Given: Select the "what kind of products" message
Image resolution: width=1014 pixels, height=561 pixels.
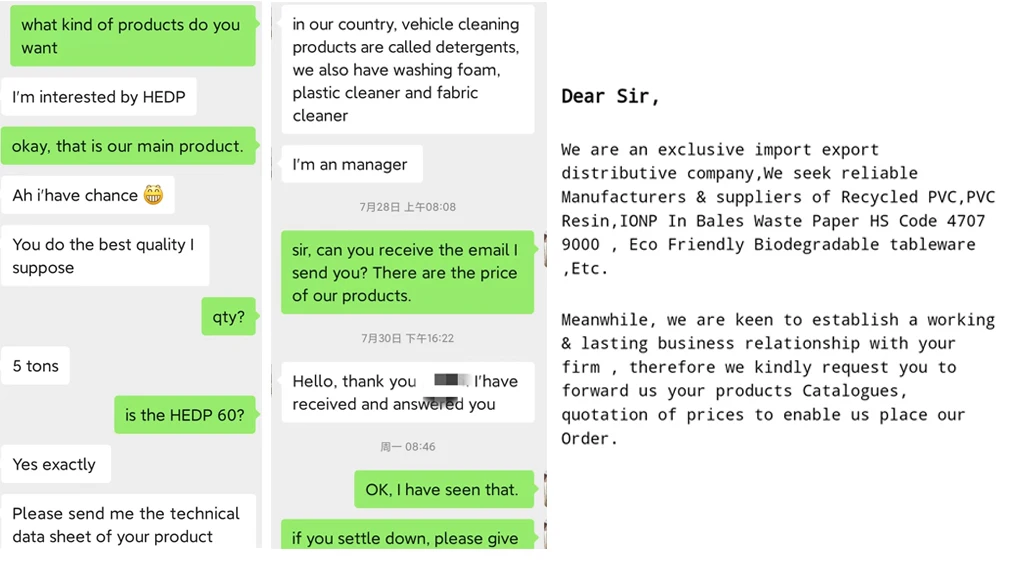Looking at the screenshot, I should pos(131,36).
